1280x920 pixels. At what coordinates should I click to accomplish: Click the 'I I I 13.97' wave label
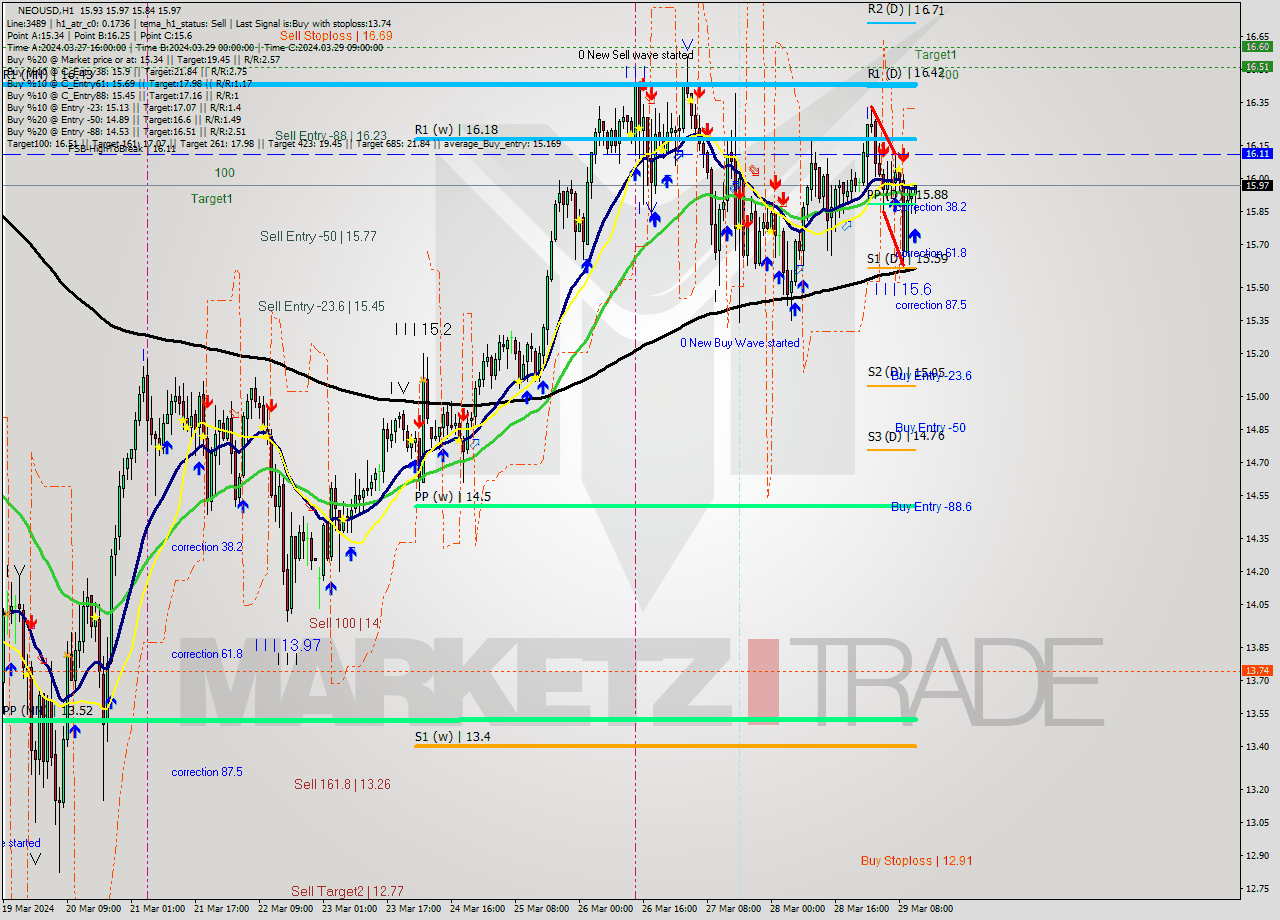point(287,645)
